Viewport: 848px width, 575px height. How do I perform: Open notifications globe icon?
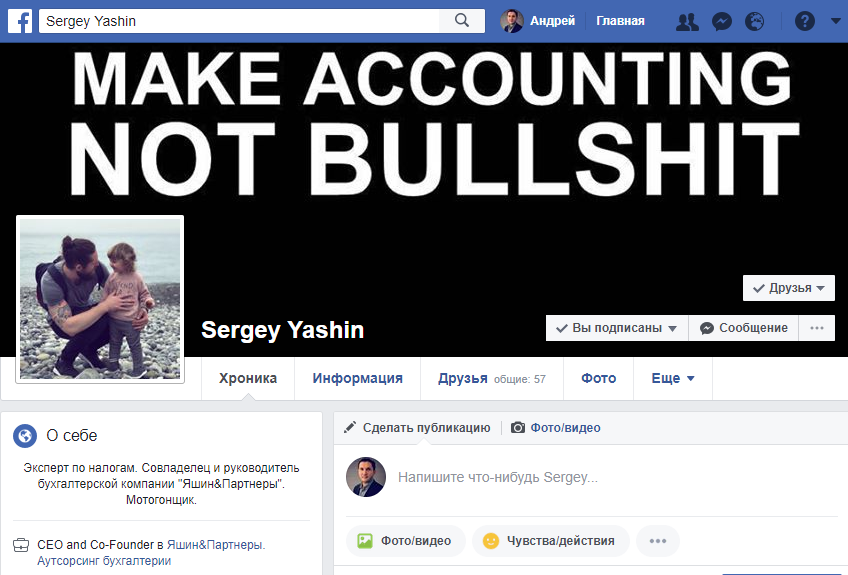point(754,22)
